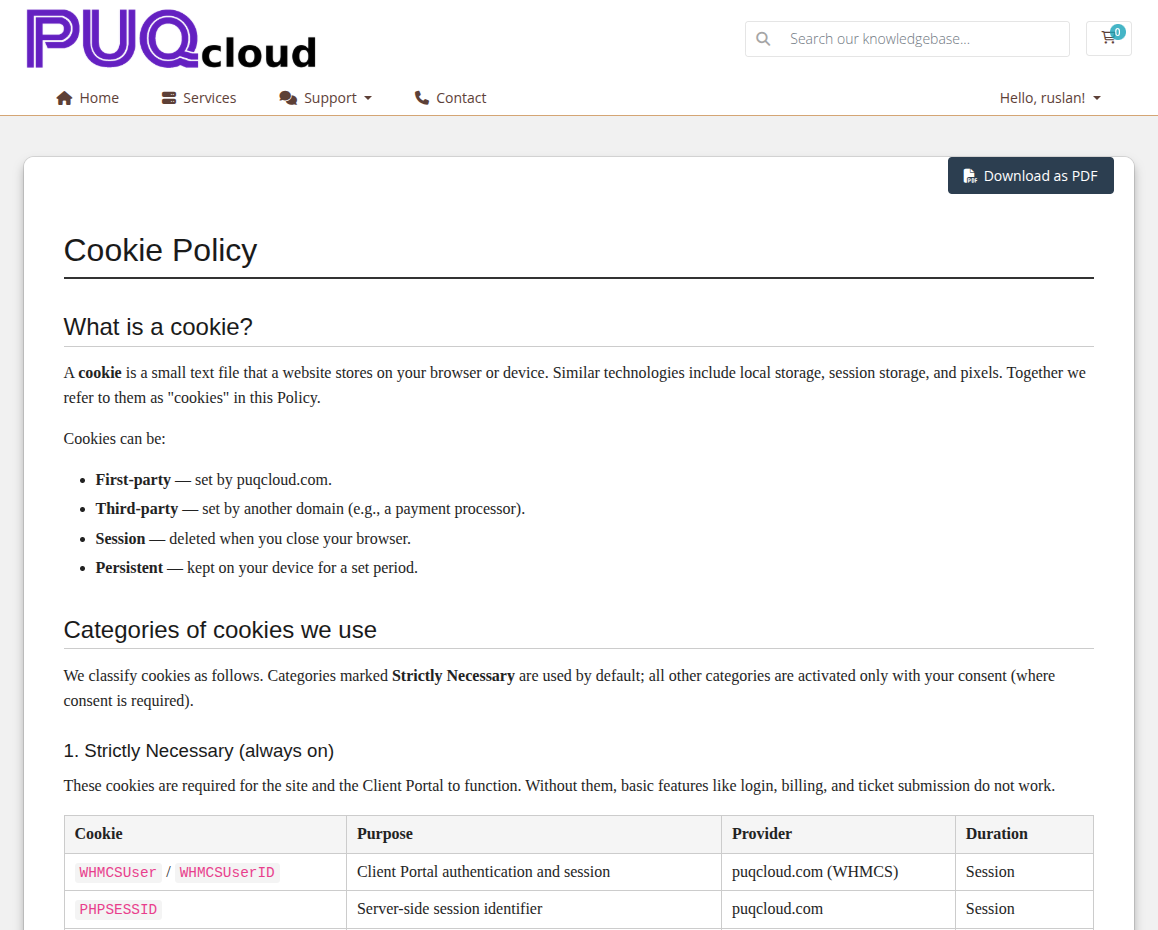The height and width of the screenshot is (930, 1158).
Task: Click the Download as PDF button
Action: 1030,175
